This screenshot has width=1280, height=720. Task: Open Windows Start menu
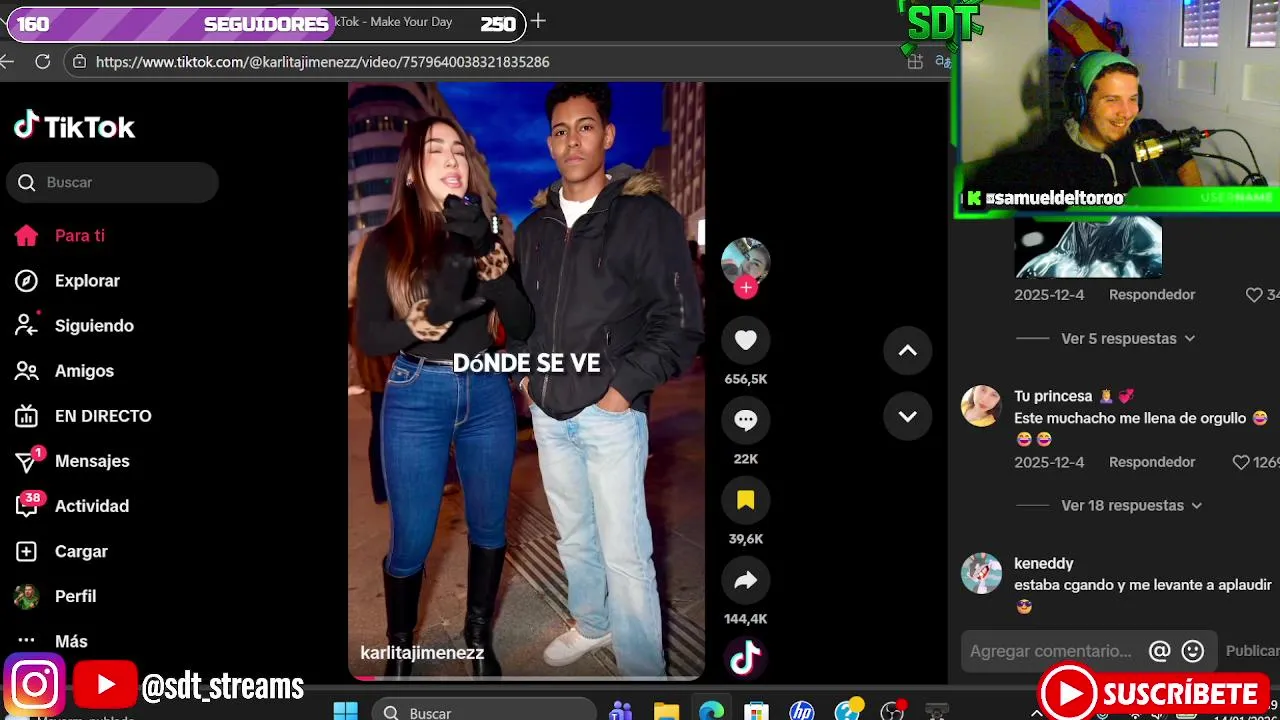click(x=345, y=711)
